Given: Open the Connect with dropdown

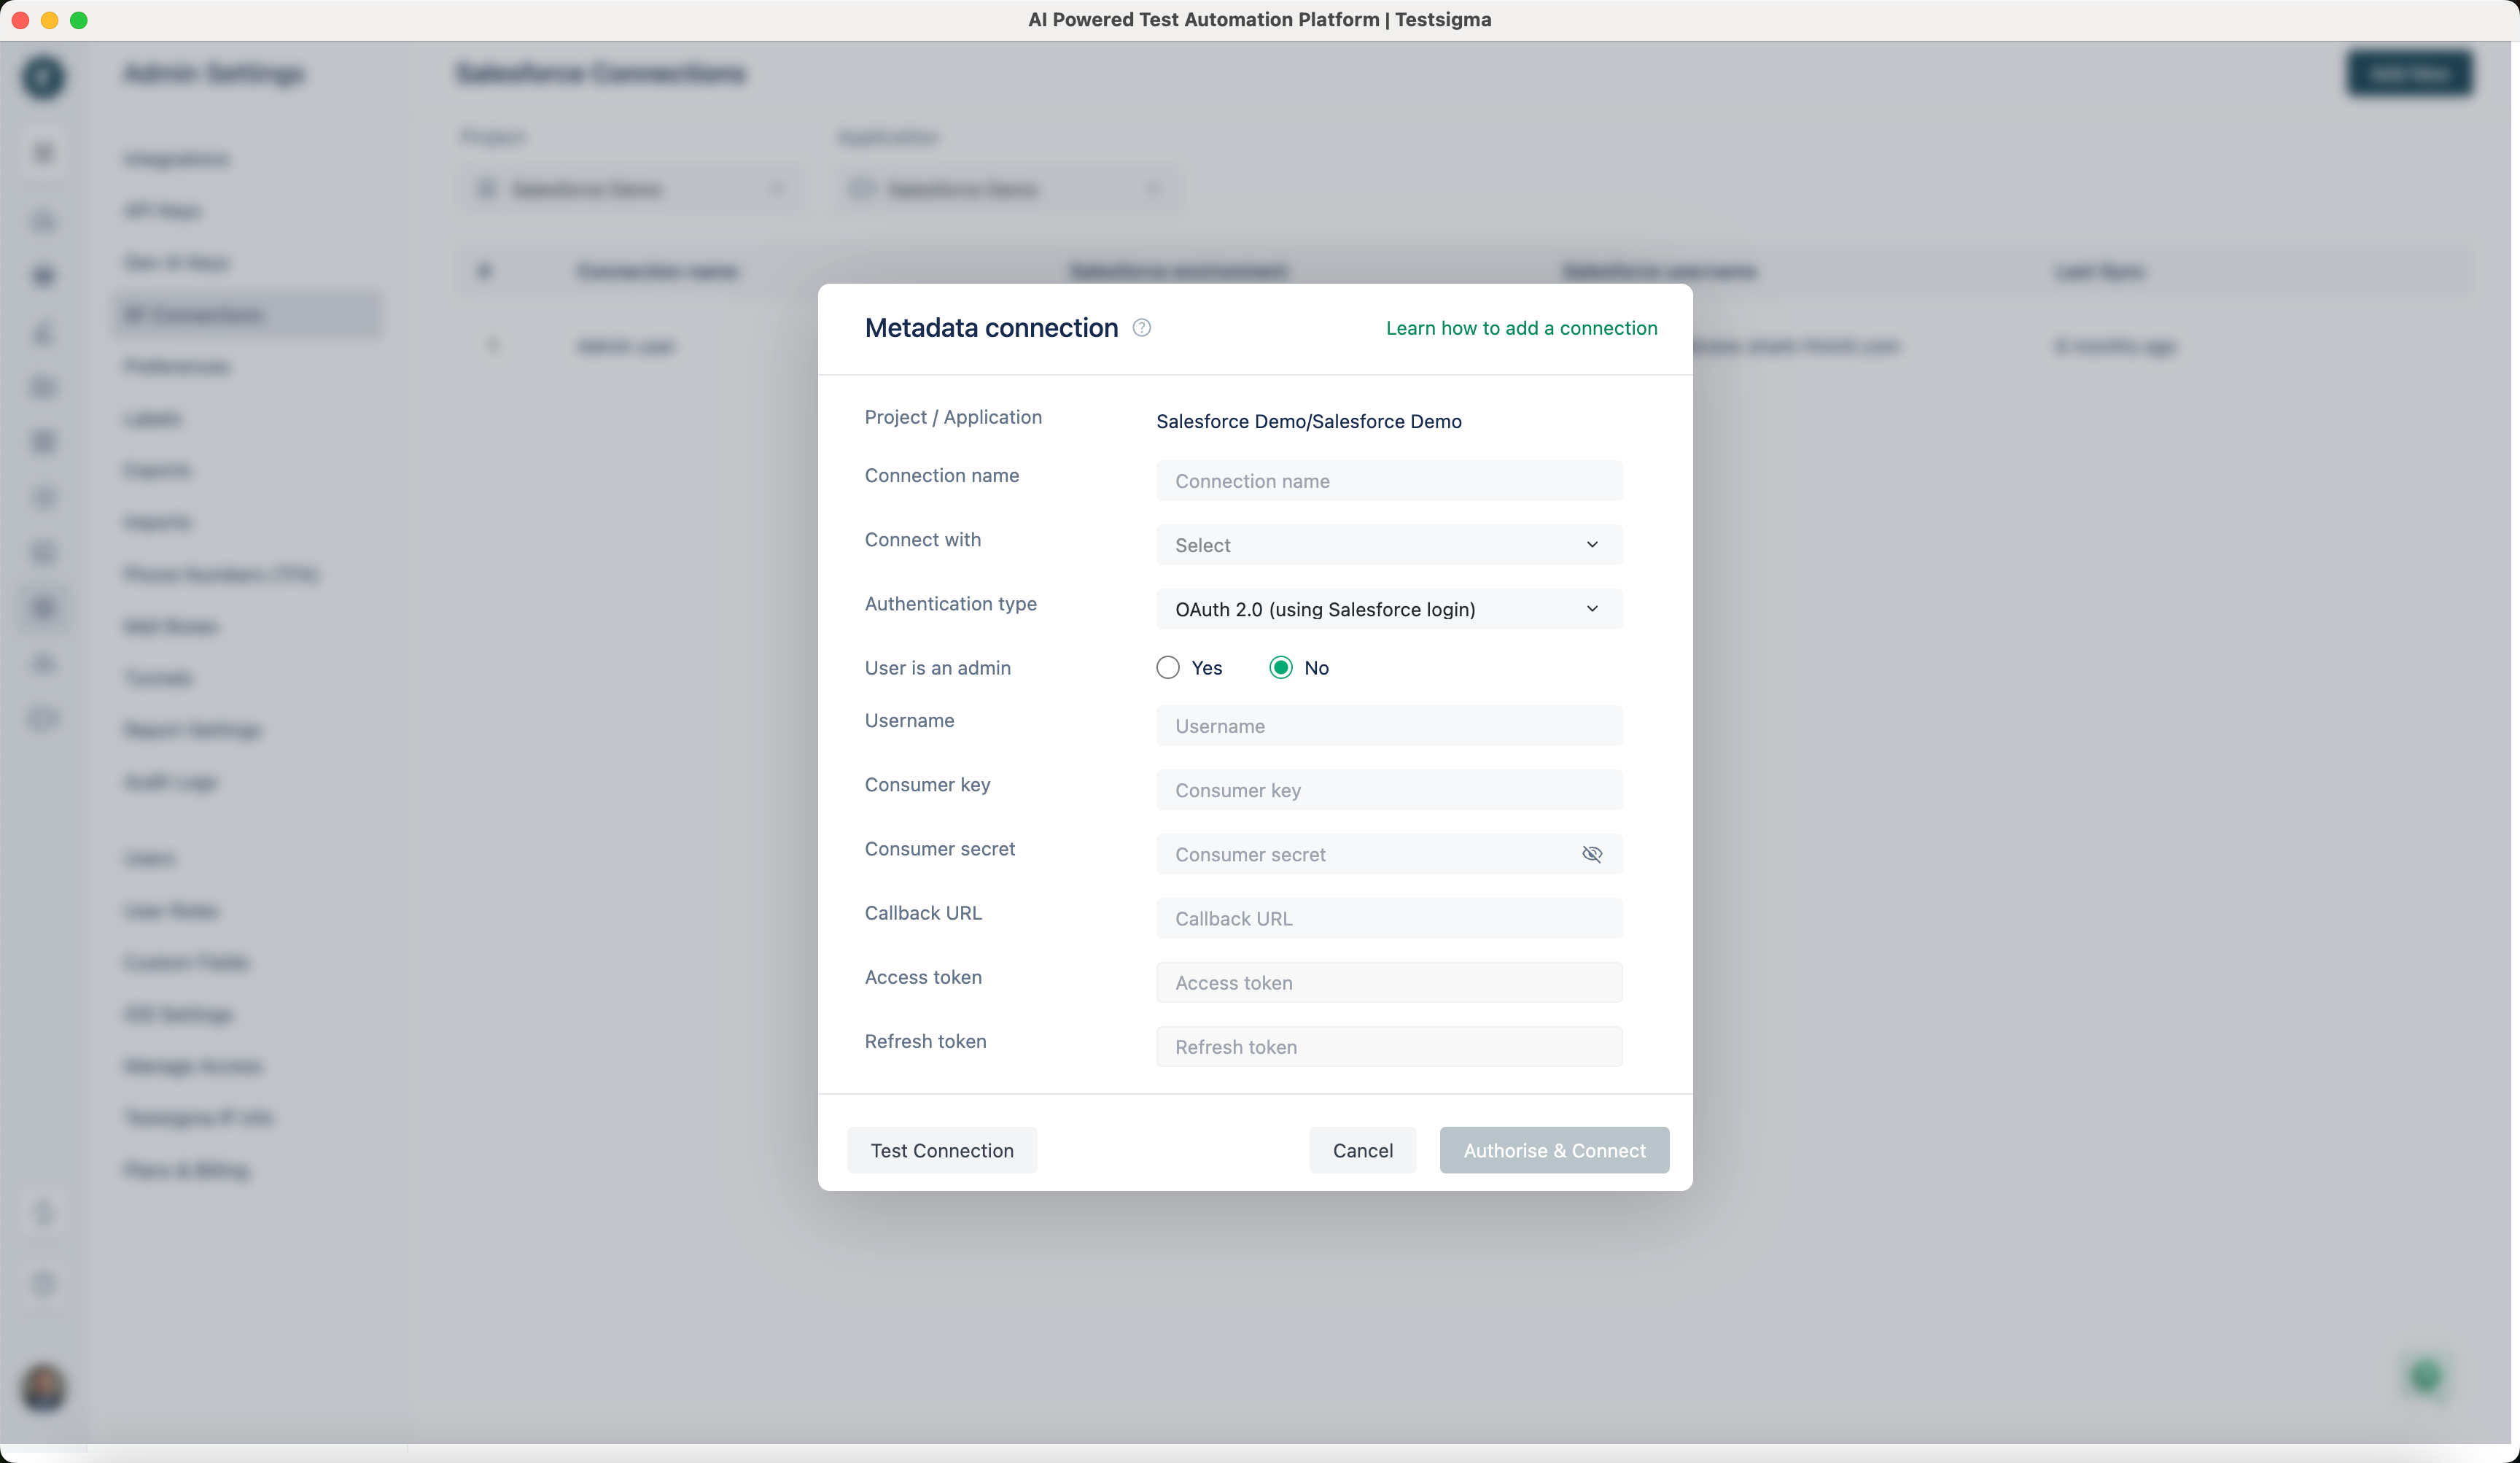Looking at the screenshot, I should [1387, 545].
